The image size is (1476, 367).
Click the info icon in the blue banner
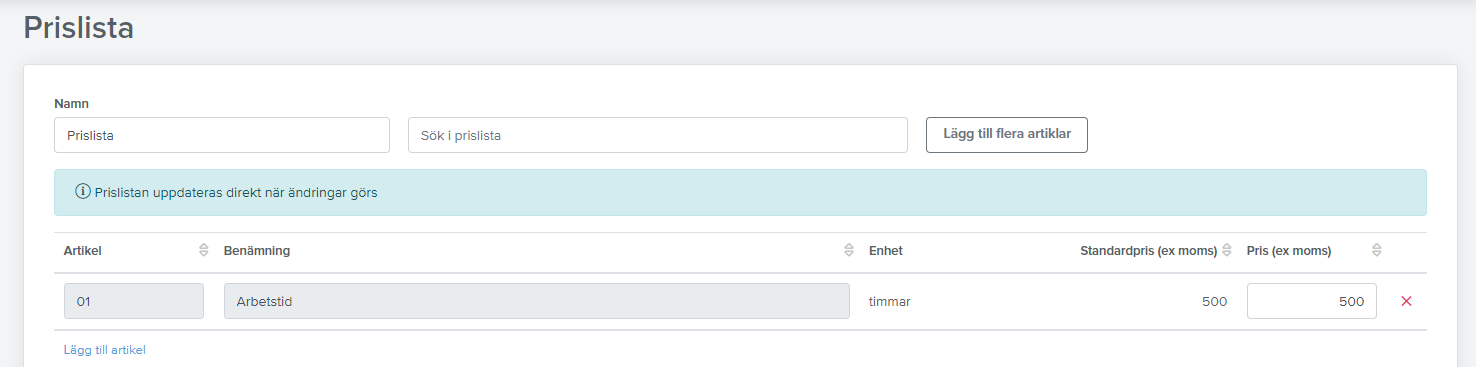click(x=83, y=192)
